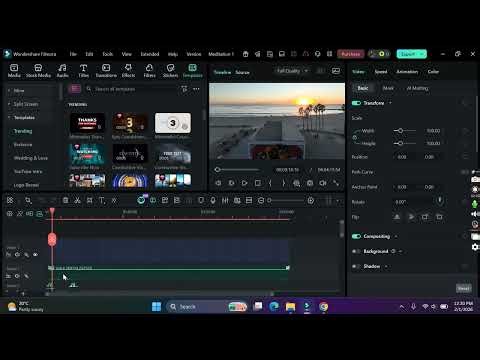Switch to the Animation tab
The height and width of the screenshot is (360, 480).
[x=407, y=72]
